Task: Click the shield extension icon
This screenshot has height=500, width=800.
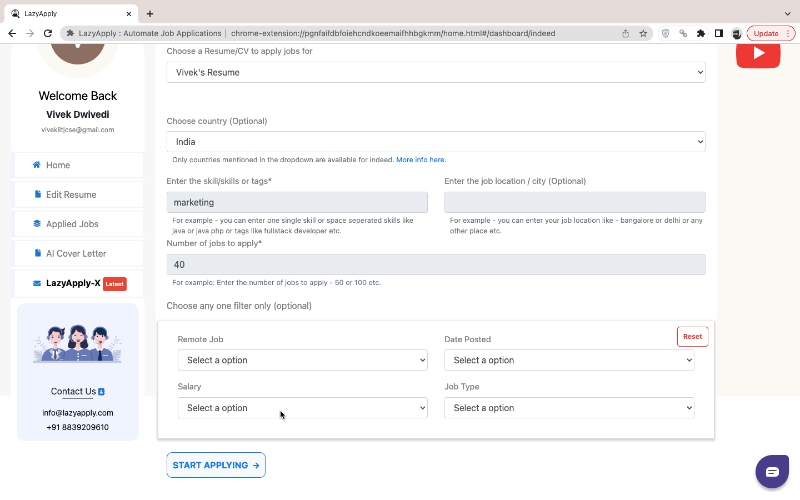Action: (x=665, y=33)
